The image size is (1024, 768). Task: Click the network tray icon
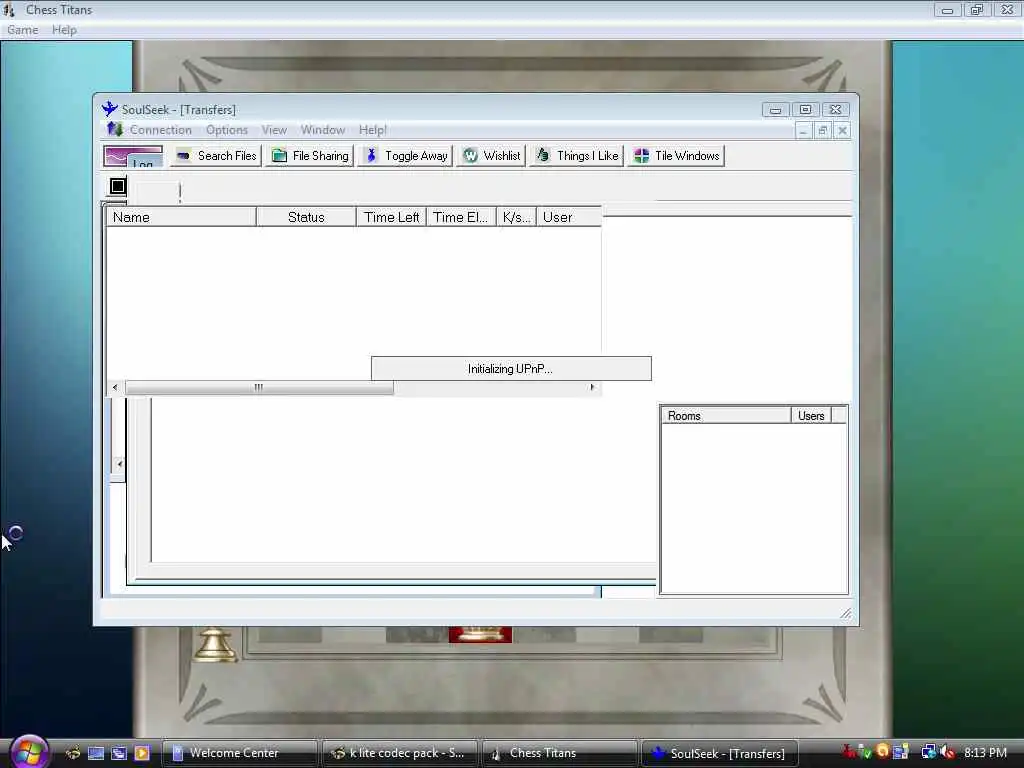coord(928,752)
